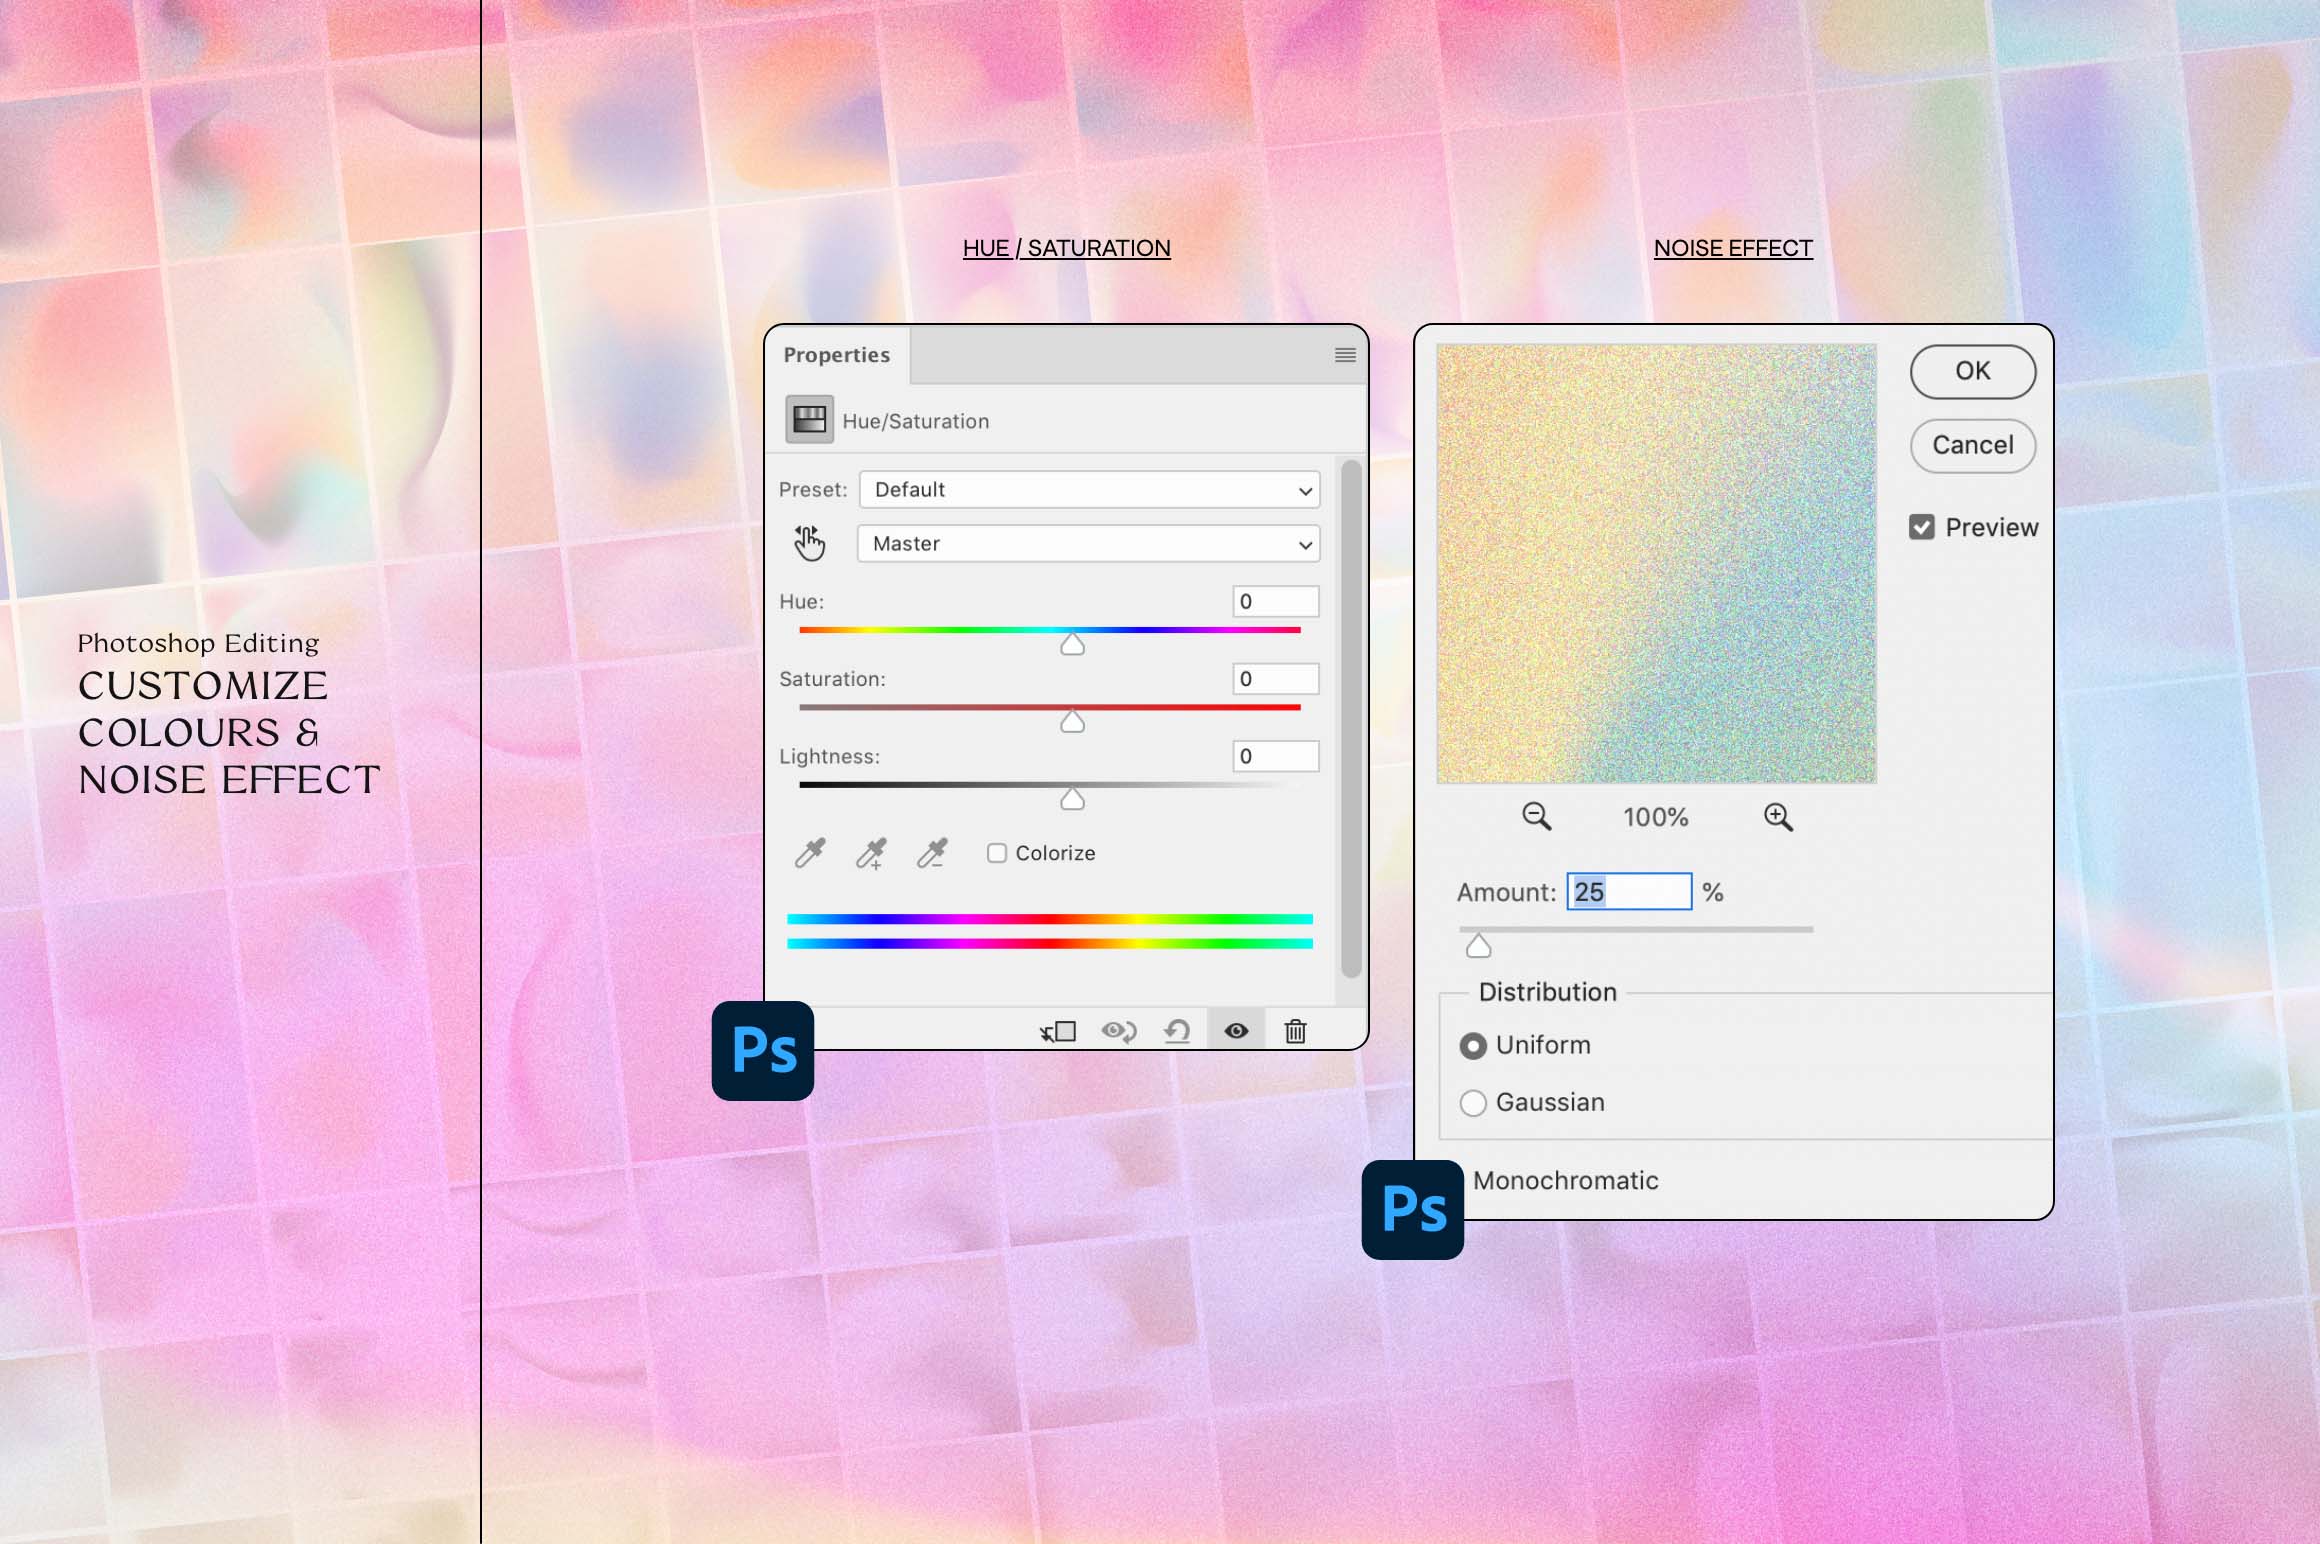Uncheck the Preview checkbox
The width and height of the screenshot is (2320, 1544).
click(x=1922, y=527)
